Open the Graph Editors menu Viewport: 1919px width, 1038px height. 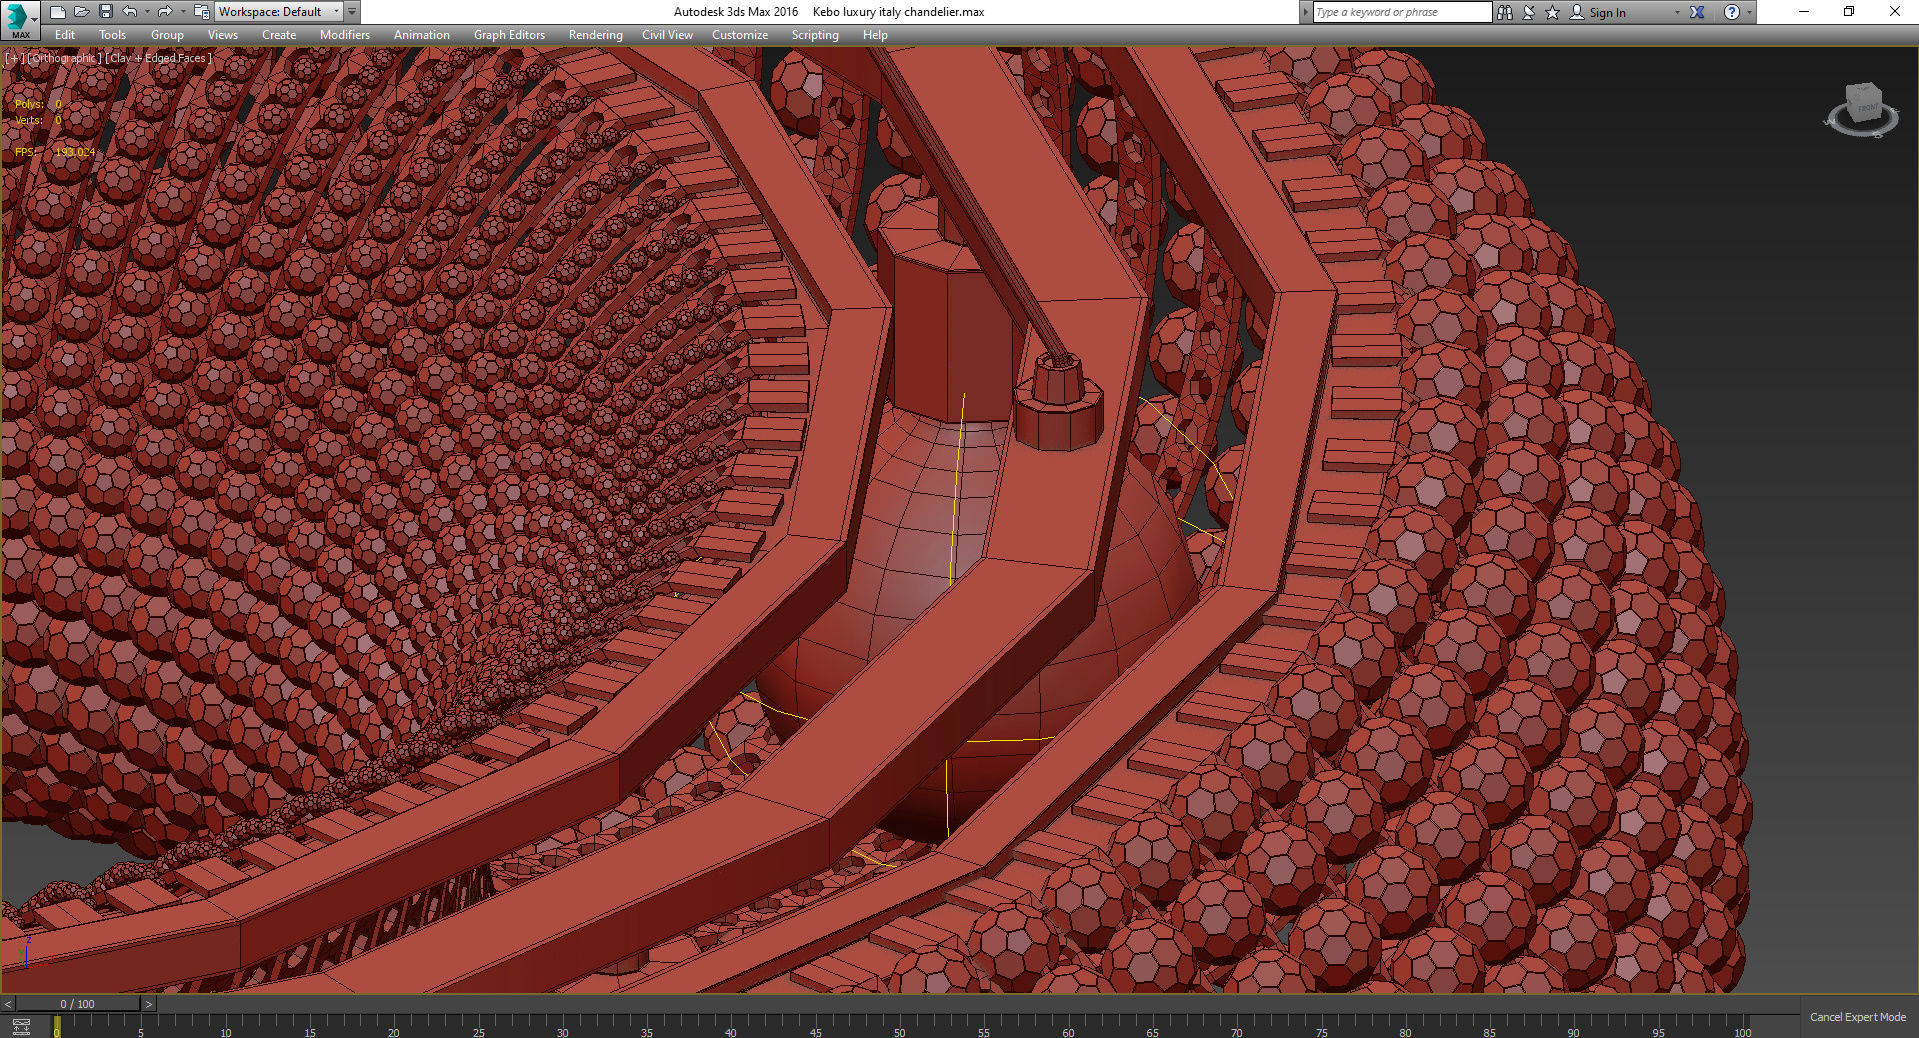point(509,35)
